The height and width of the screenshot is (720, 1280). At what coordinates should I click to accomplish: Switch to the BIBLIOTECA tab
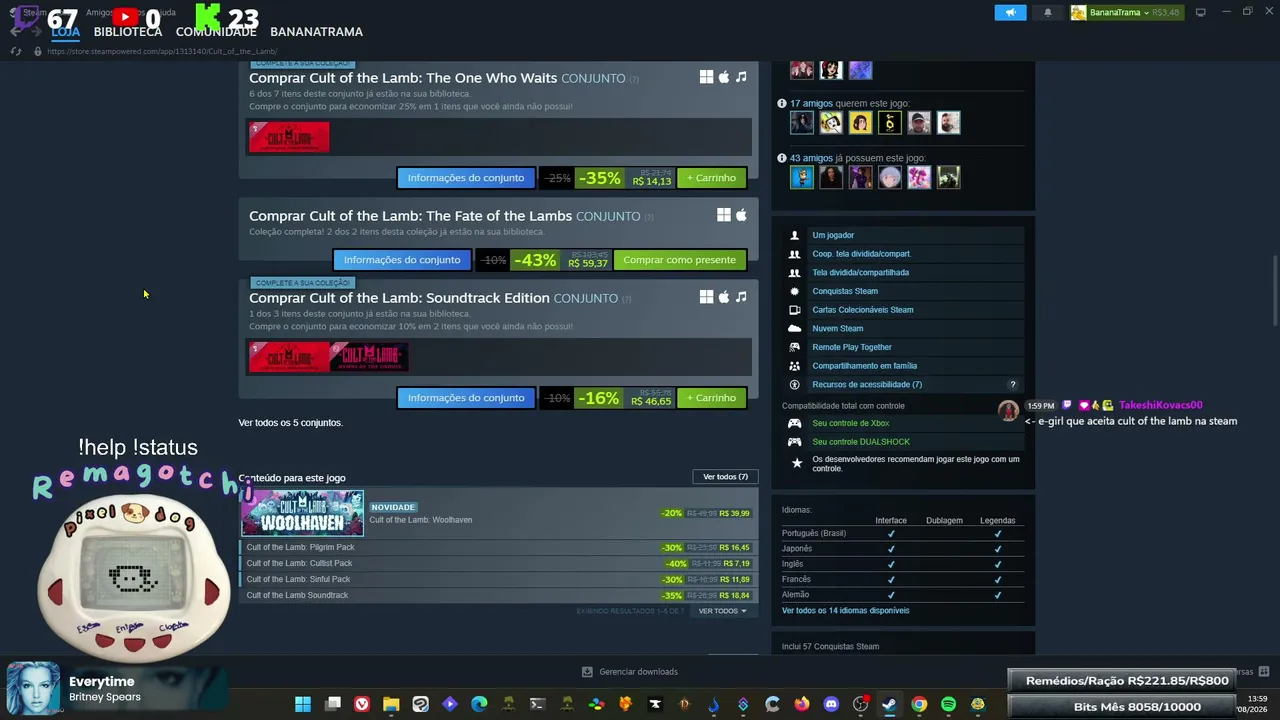click(x=128, y=32)
